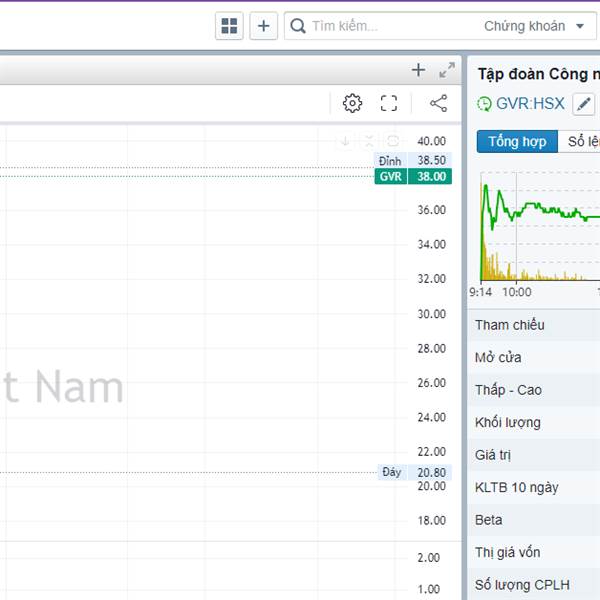Switch to the Tổng hợp tab
The width and height of the screenshot is (600, 600).
coord(517,141)
